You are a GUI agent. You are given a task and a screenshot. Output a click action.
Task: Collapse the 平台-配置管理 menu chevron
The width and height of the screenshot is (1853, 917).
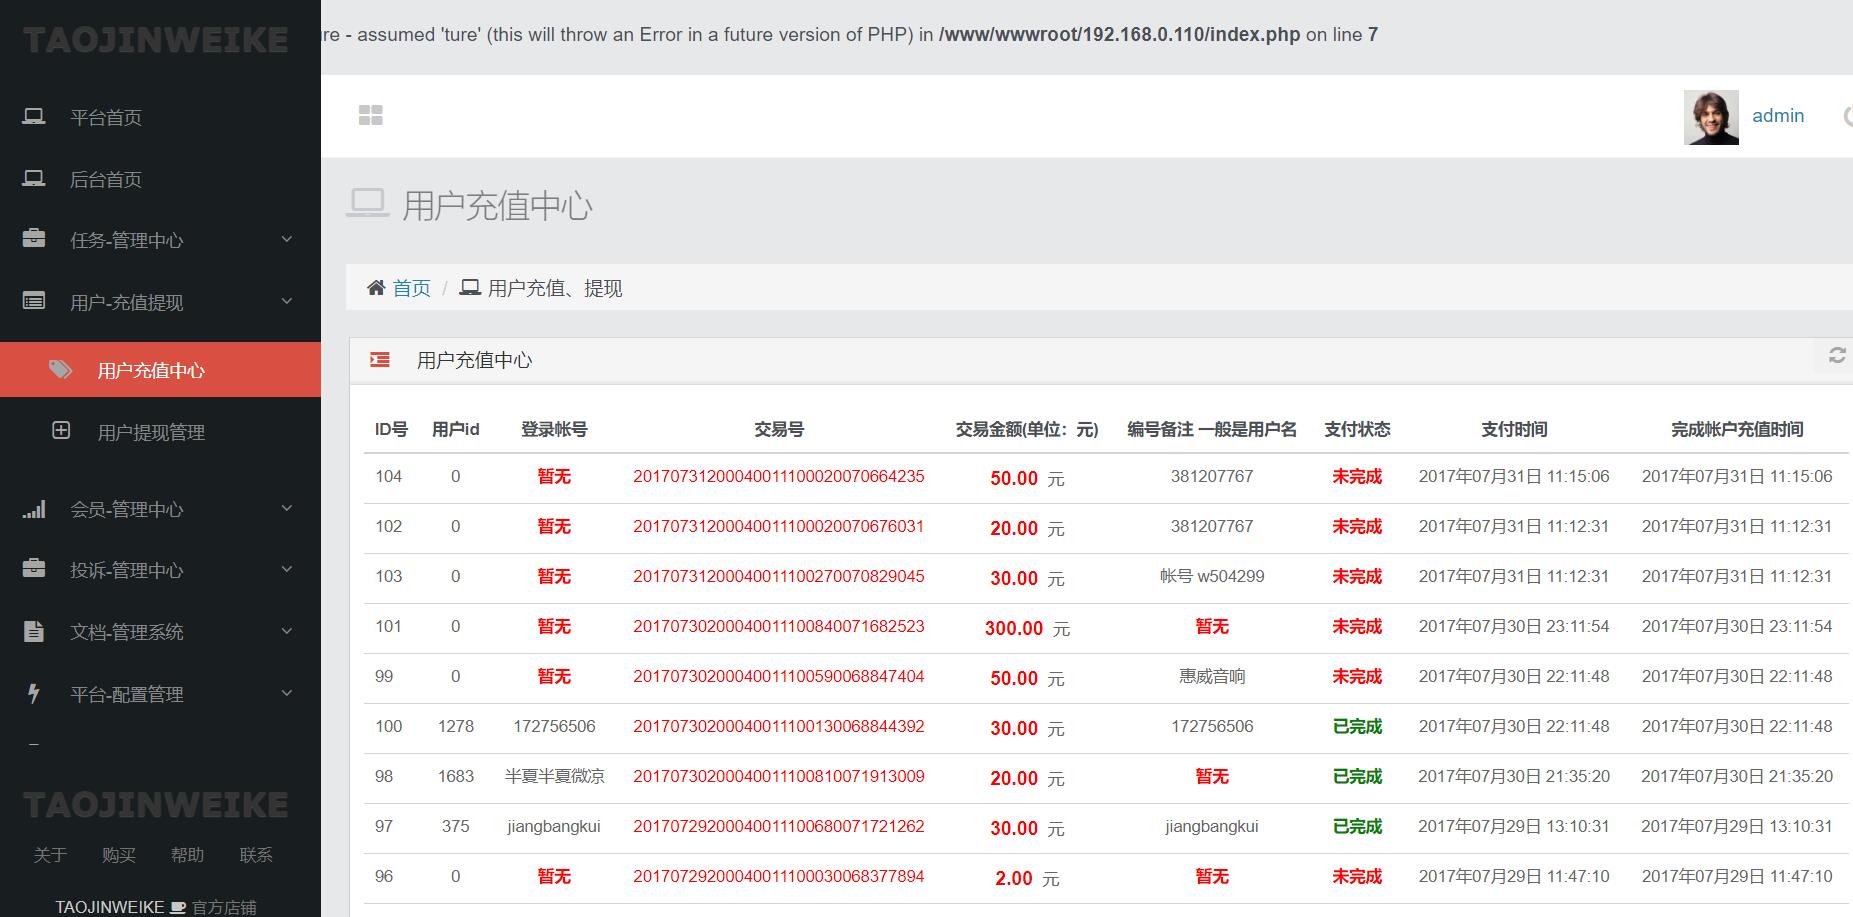287,693
